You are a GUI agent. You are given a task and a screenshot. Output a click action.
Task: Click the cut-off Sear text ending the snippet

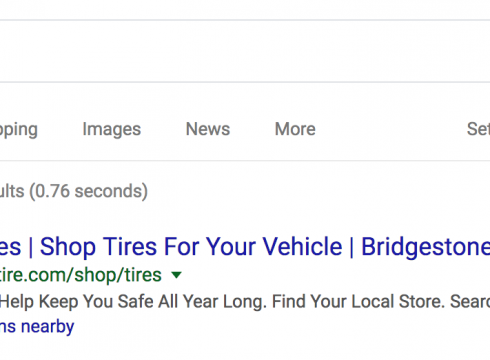pyautogui.click(x=470, y=302)
